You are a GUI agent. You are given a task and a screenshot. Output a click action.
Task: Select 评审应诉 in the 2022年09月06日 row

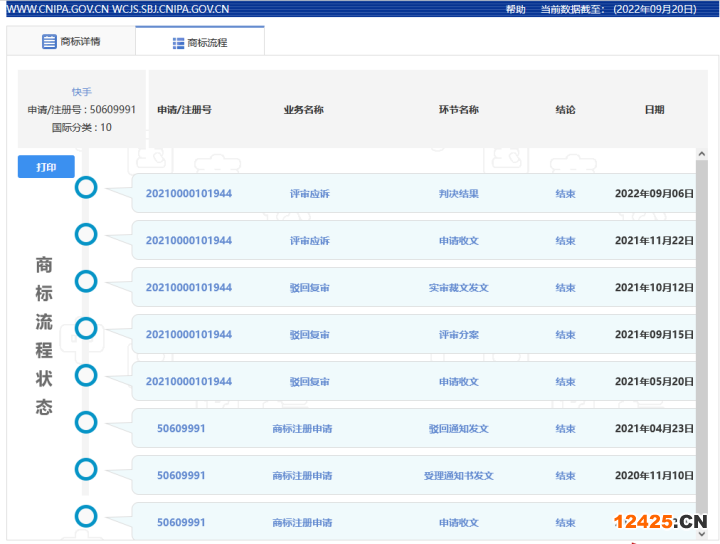(x=309, y=194)
